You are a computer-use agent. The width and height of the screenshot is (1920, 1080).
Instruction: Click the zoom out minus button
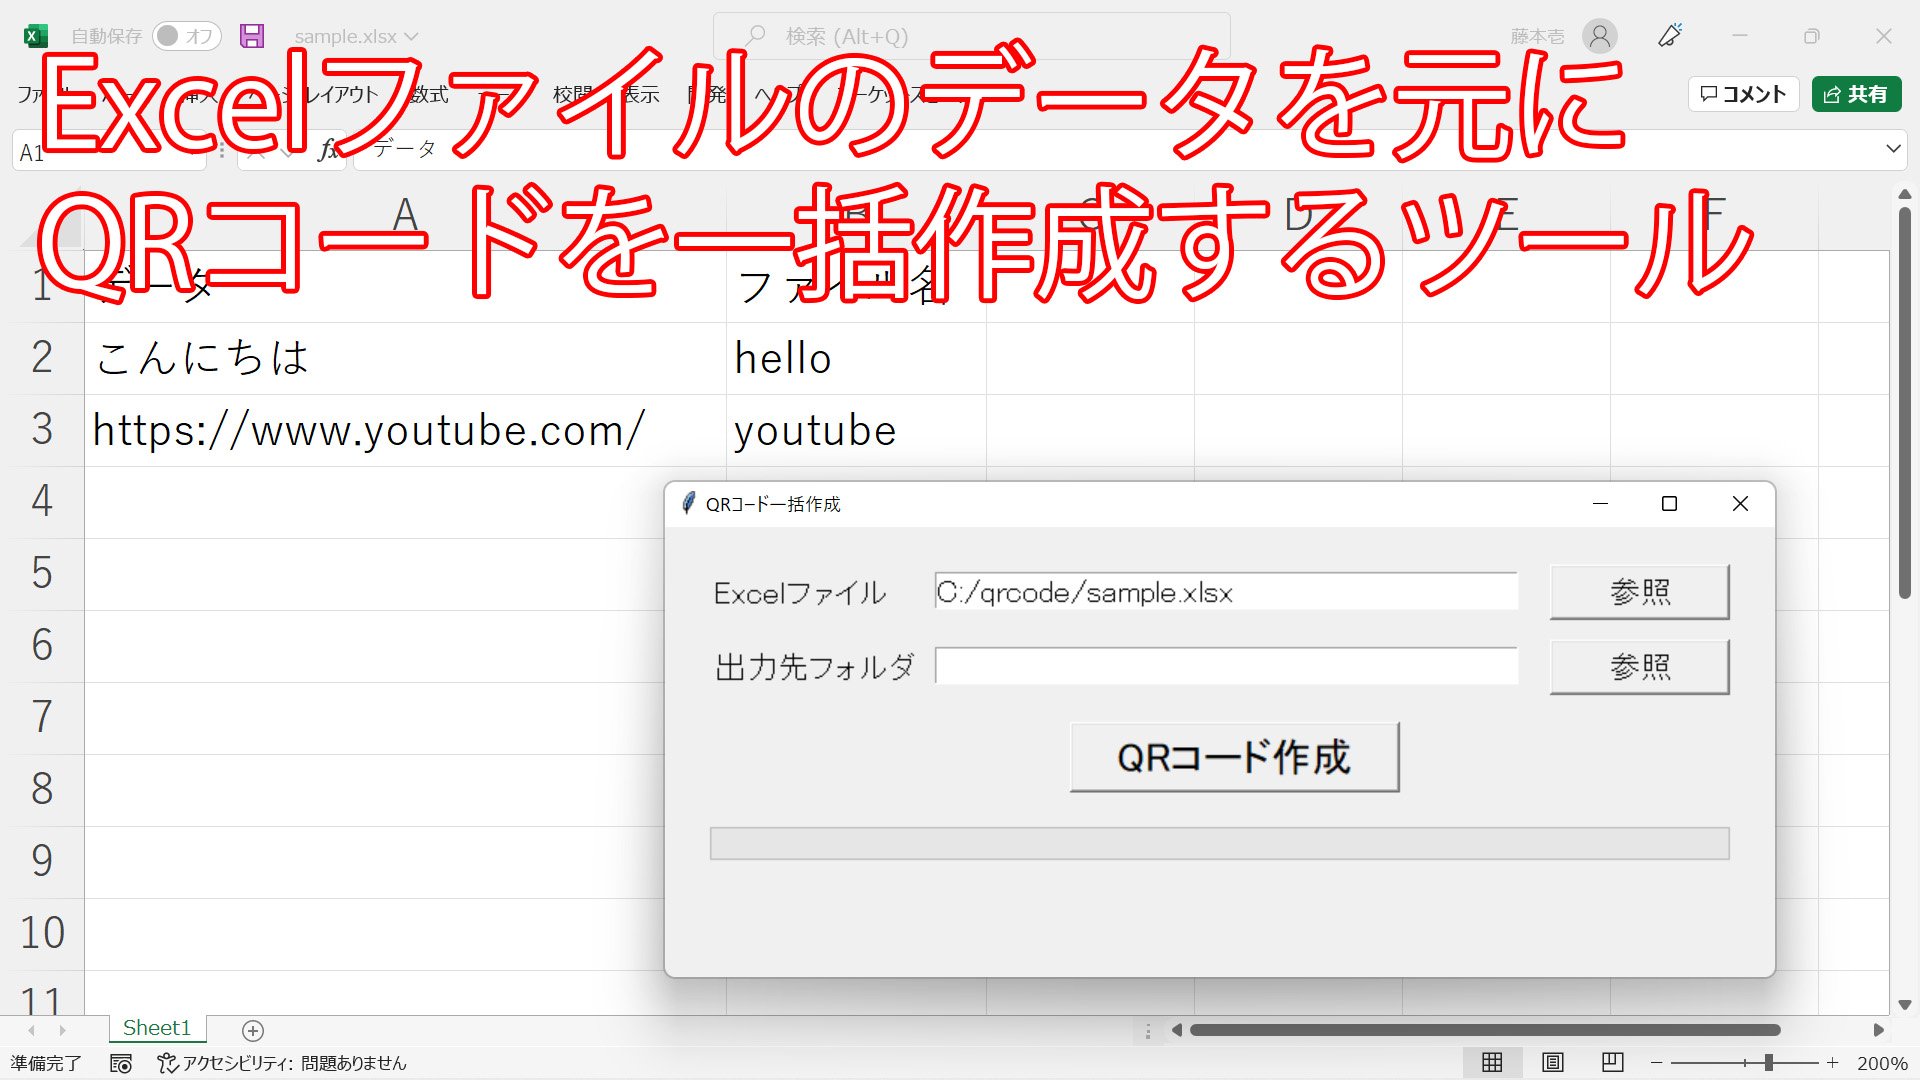1657,1063
